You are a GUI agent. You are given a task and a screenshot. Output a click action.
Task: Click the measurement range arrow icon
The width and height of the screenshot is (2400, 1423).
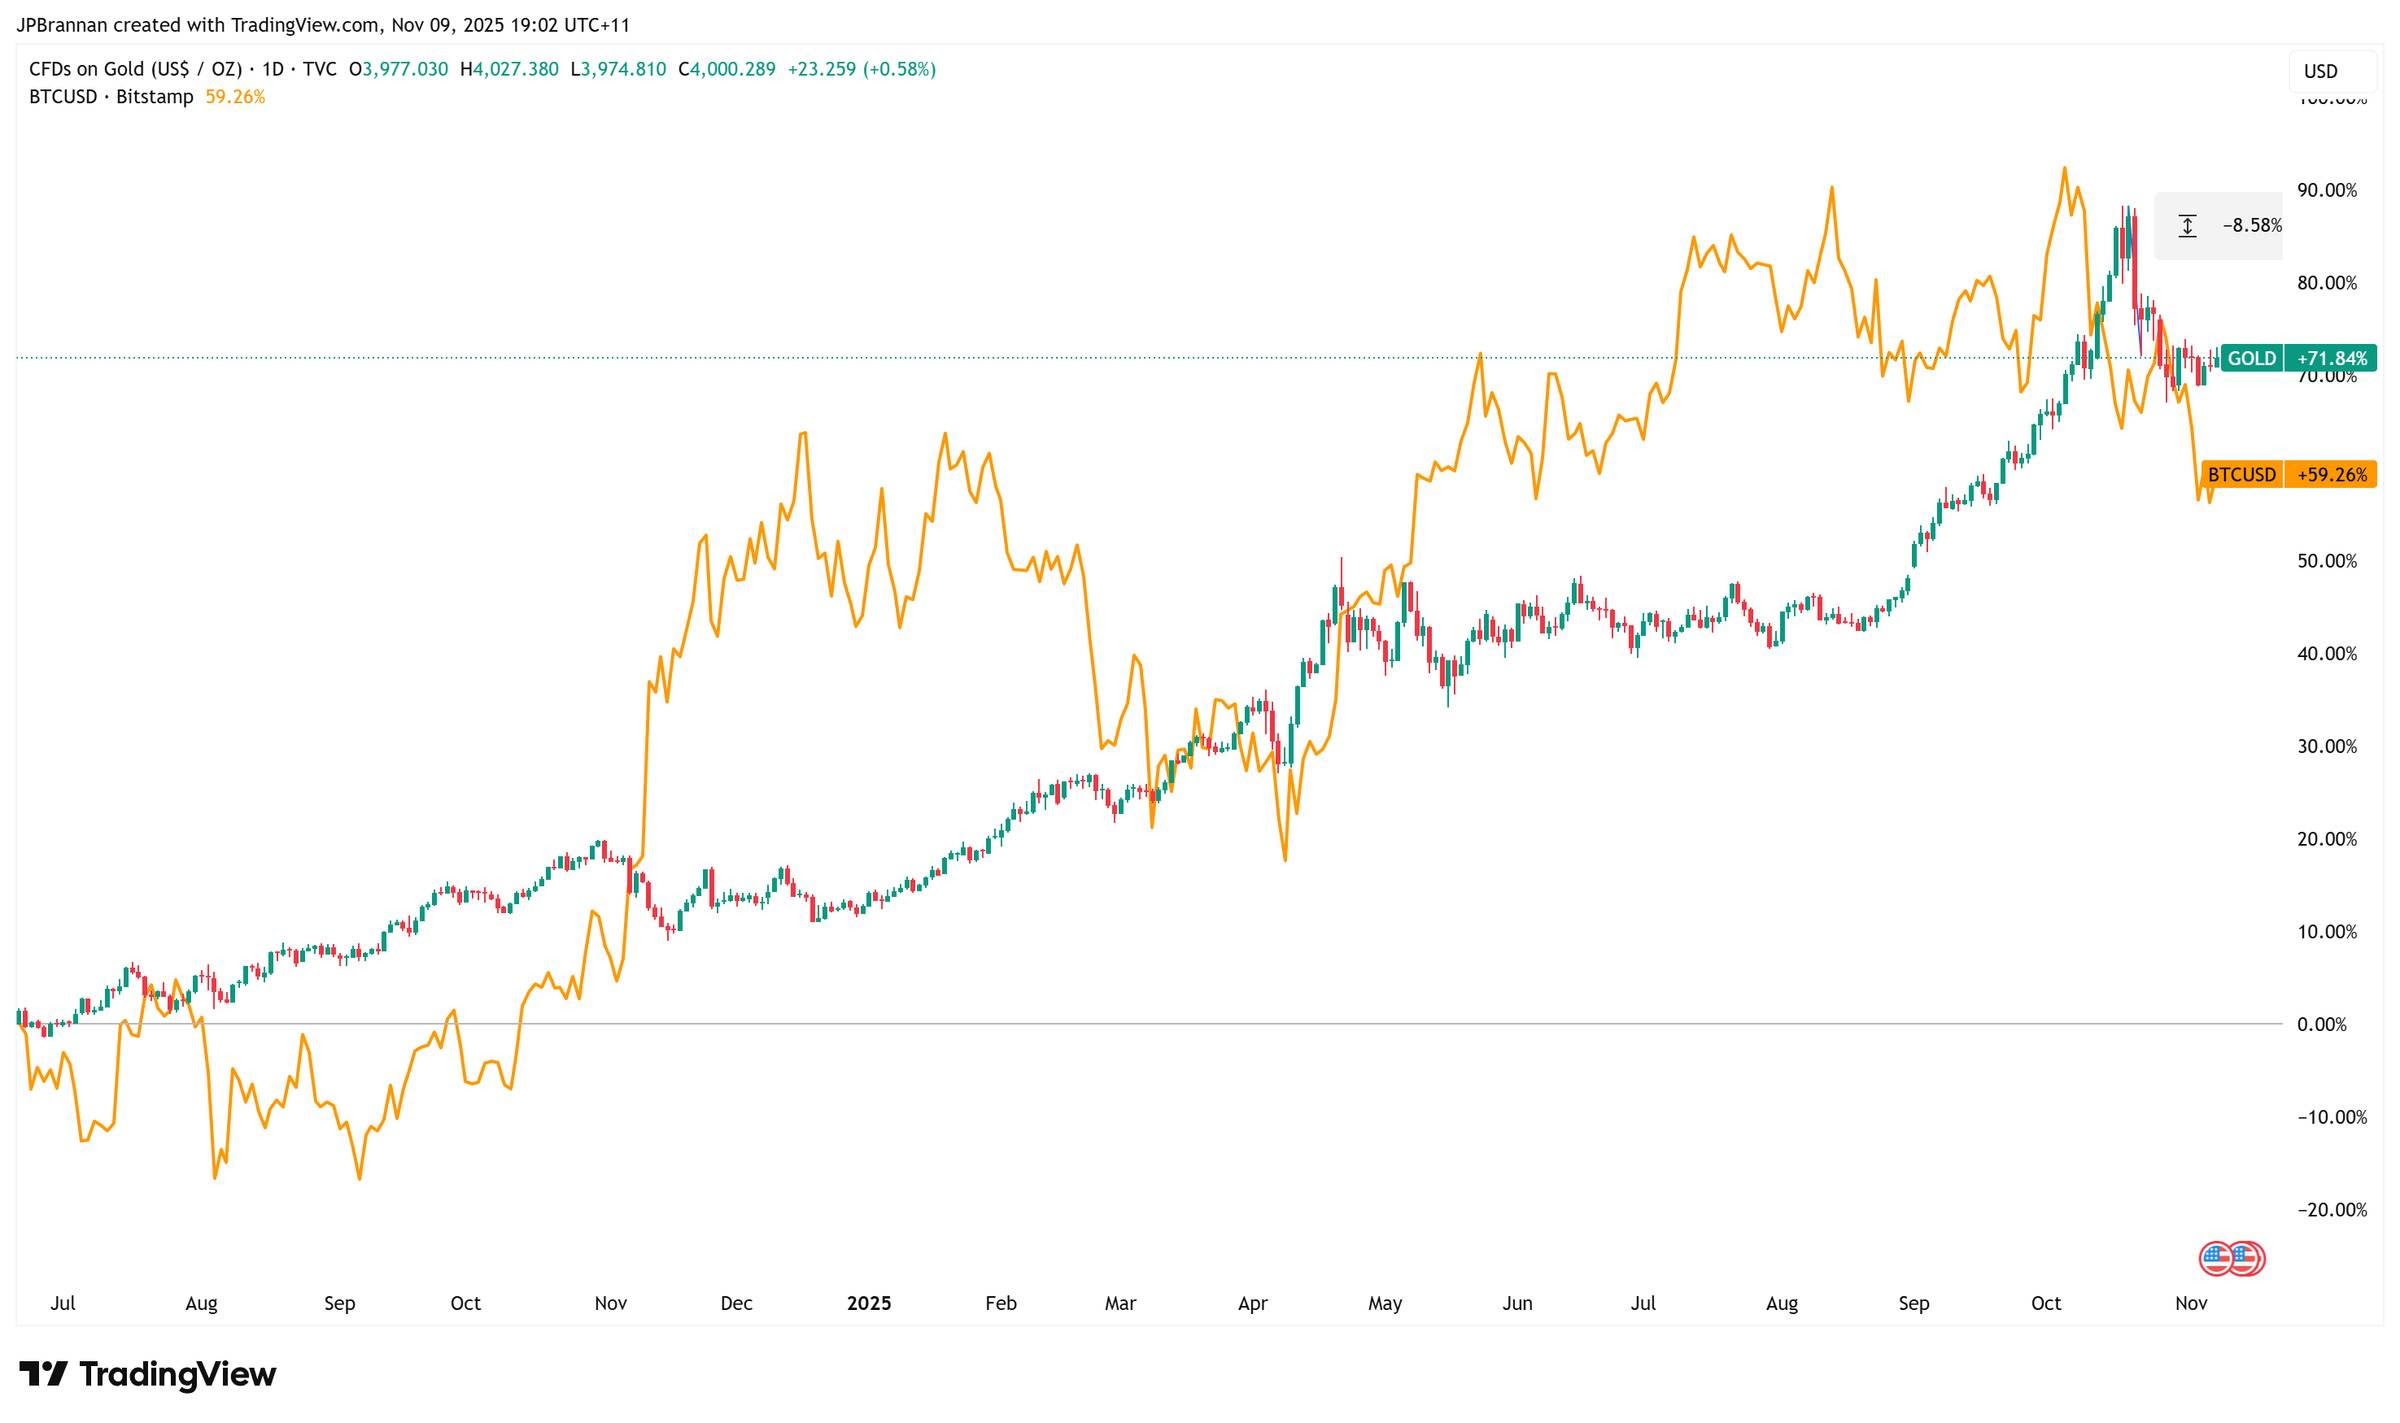point(2187,226)
